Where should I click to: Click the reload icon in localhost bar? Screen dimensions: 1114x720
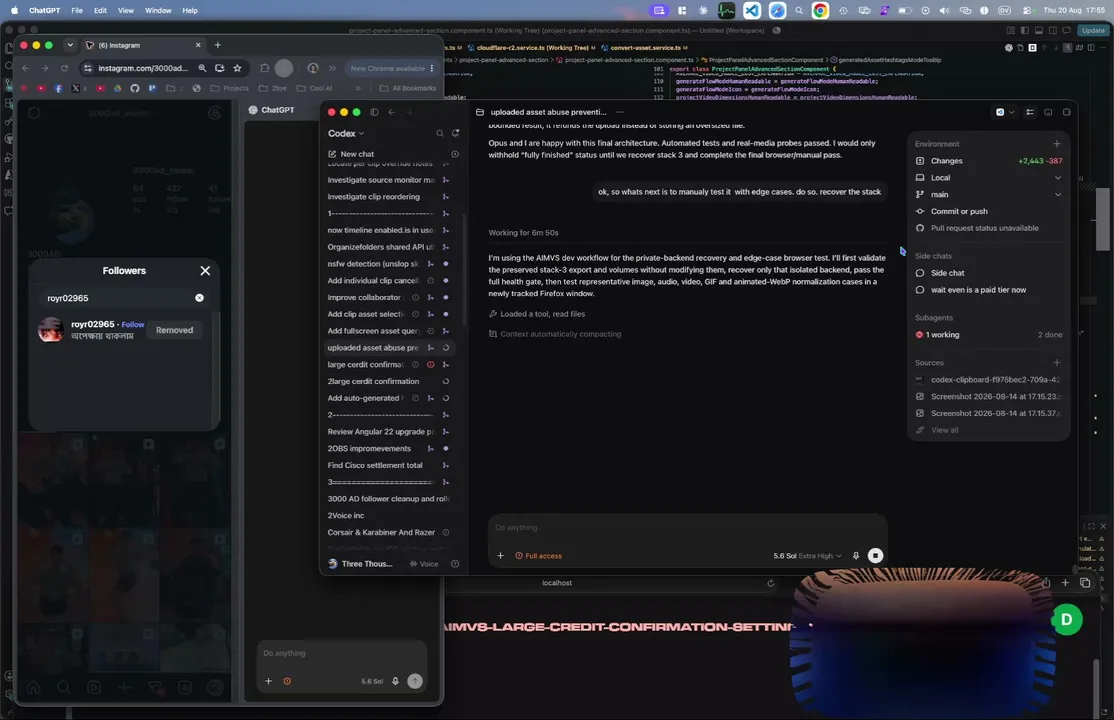pyautogui.click(x=770, y=583)
